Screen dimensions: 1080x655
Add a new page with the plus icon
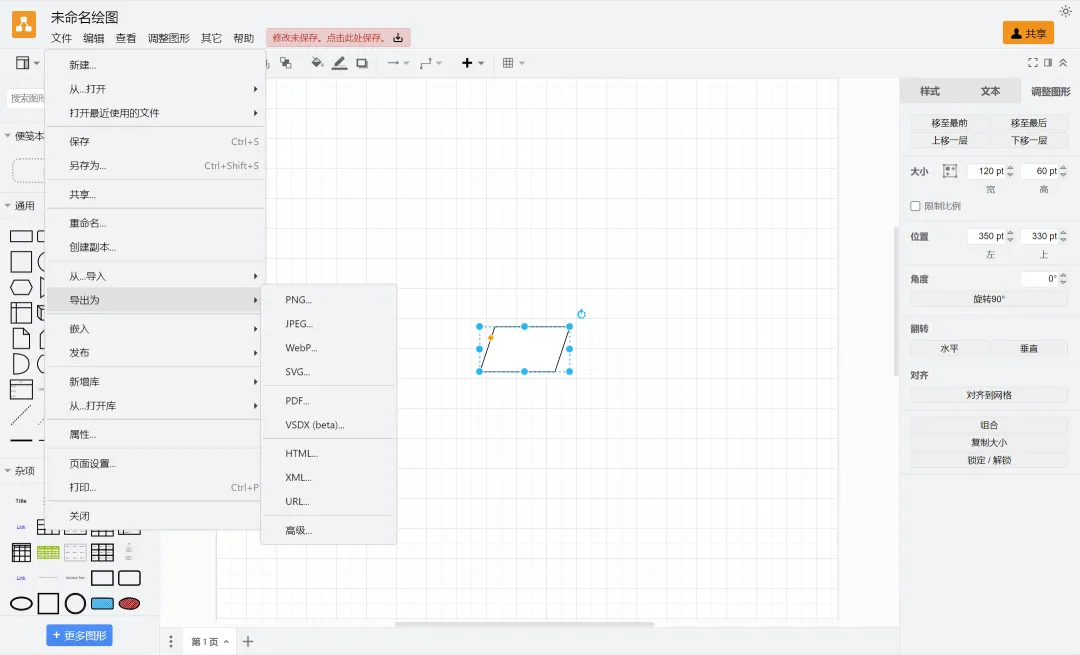(x=248, y=641)
